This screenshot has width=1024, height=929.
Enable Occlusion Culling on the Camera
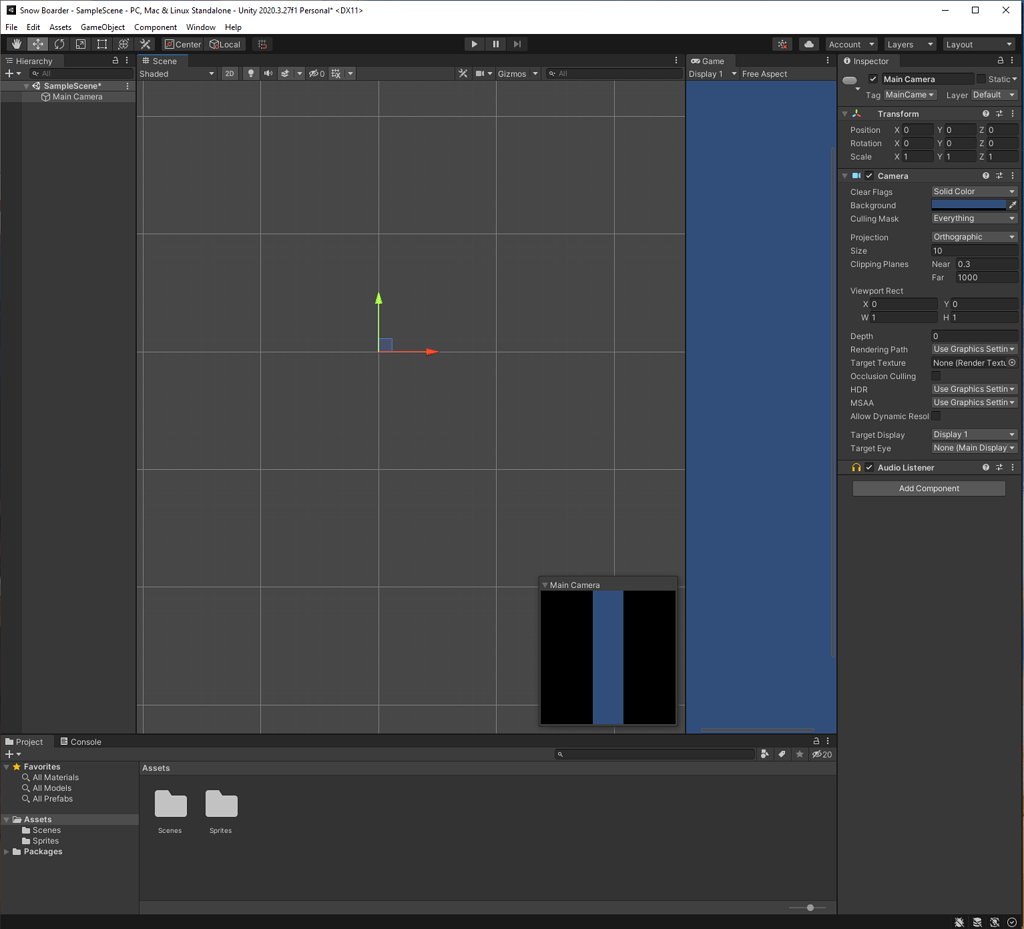(937, 376)
